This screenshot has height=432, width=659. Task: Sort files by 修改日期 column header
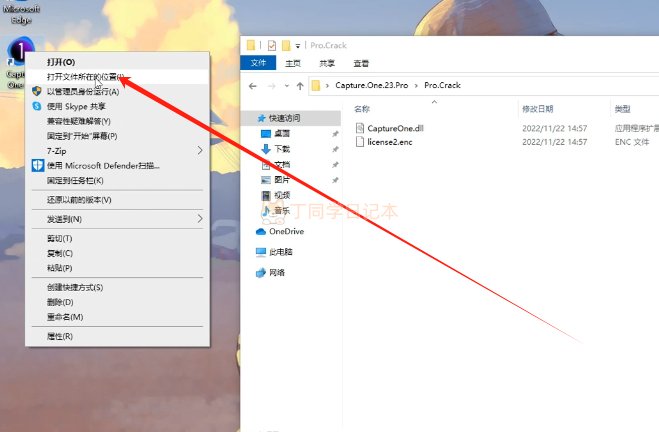coord(538,109)
